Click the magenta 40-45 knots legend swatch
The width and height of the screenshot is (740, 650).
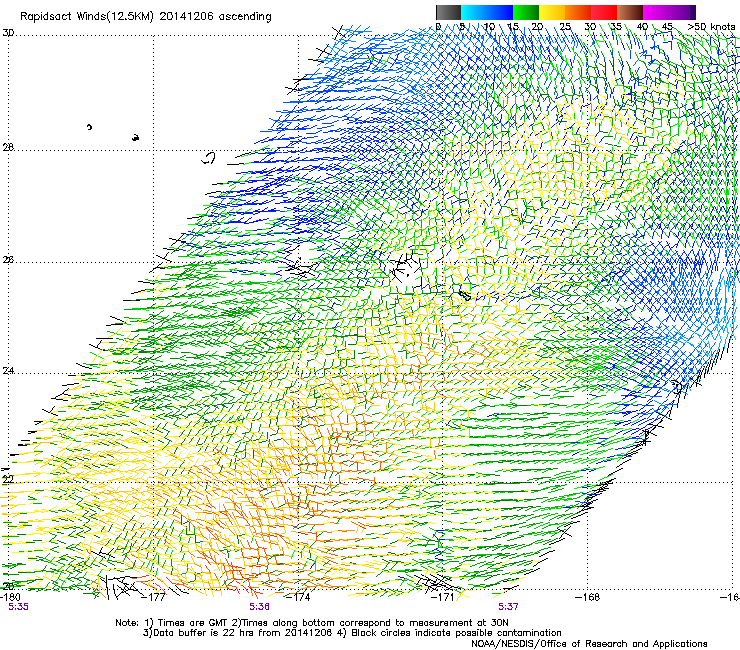656,12
